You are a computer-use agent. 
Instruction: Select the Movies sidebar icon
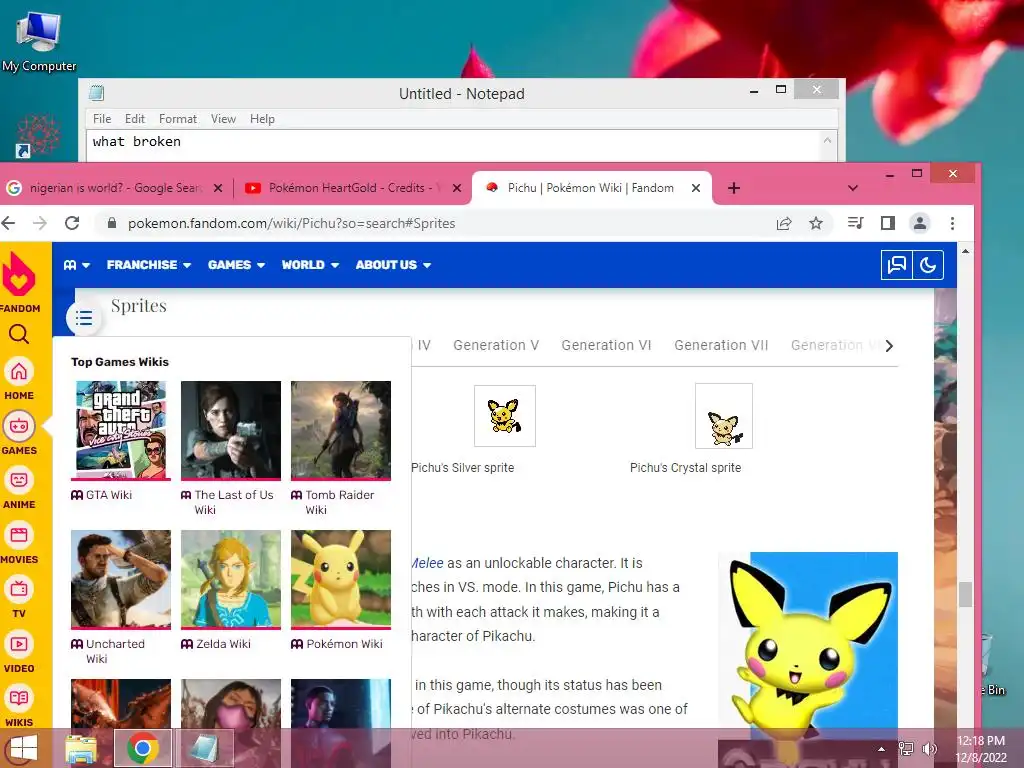pos(19,536)
